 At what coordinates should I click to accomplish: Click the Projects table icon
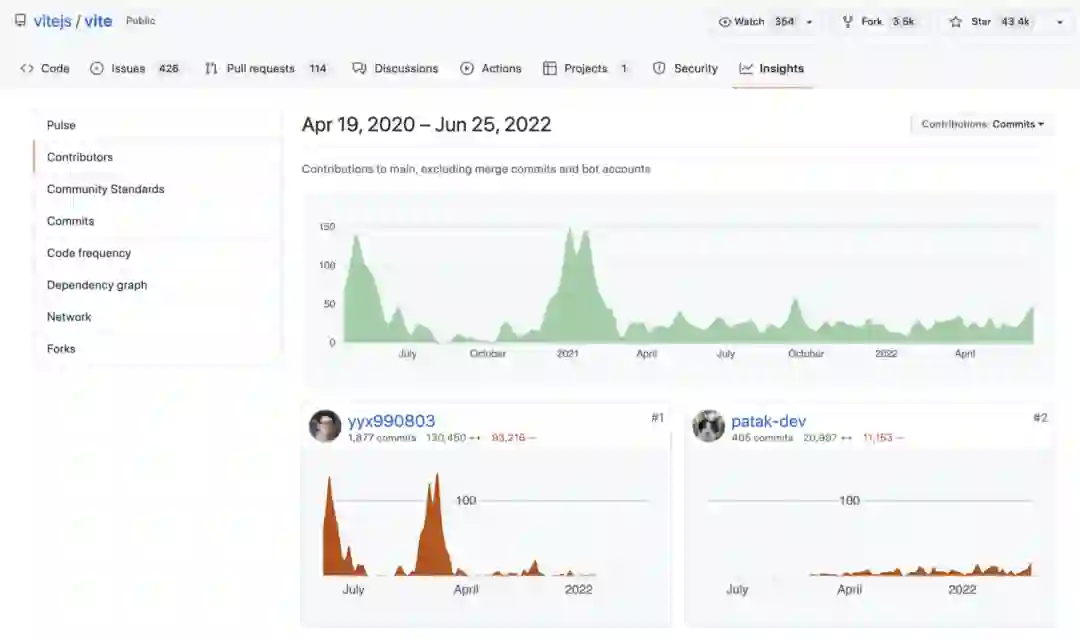pyautogui.click(x=550, y=68)
